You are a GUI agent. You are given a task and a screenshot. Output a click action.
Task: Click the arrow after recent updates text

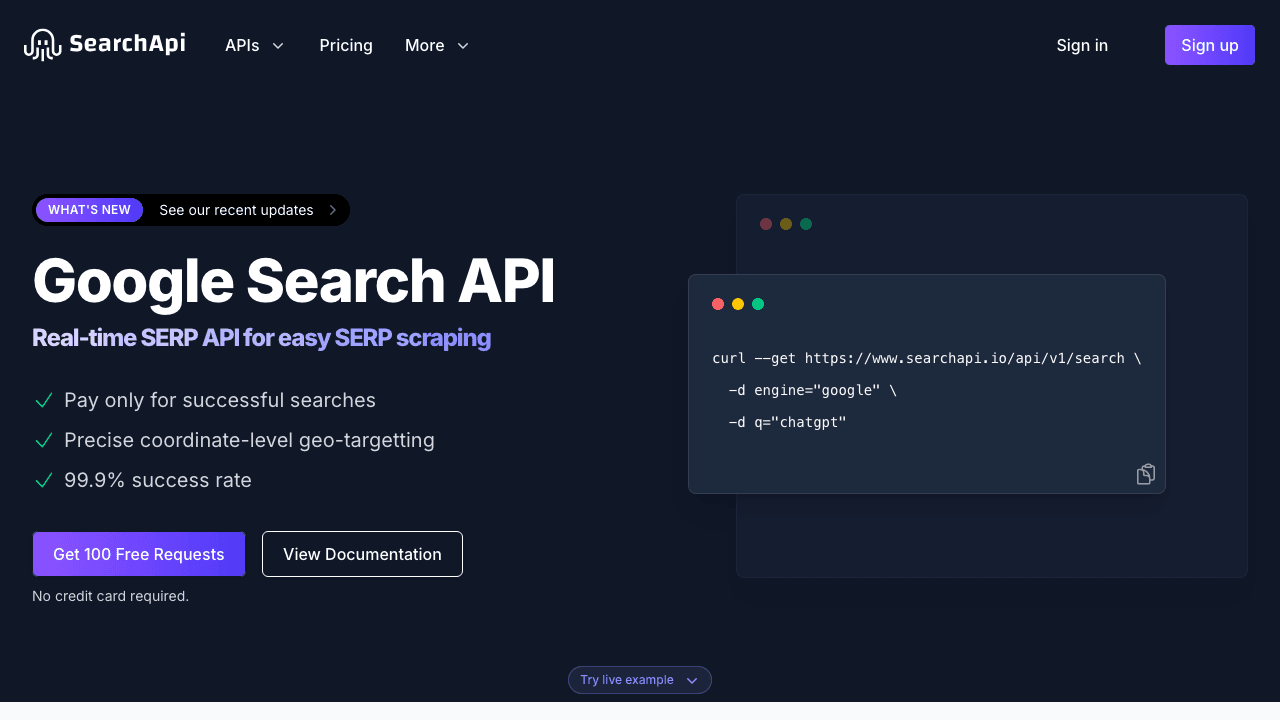pos(332,210)
